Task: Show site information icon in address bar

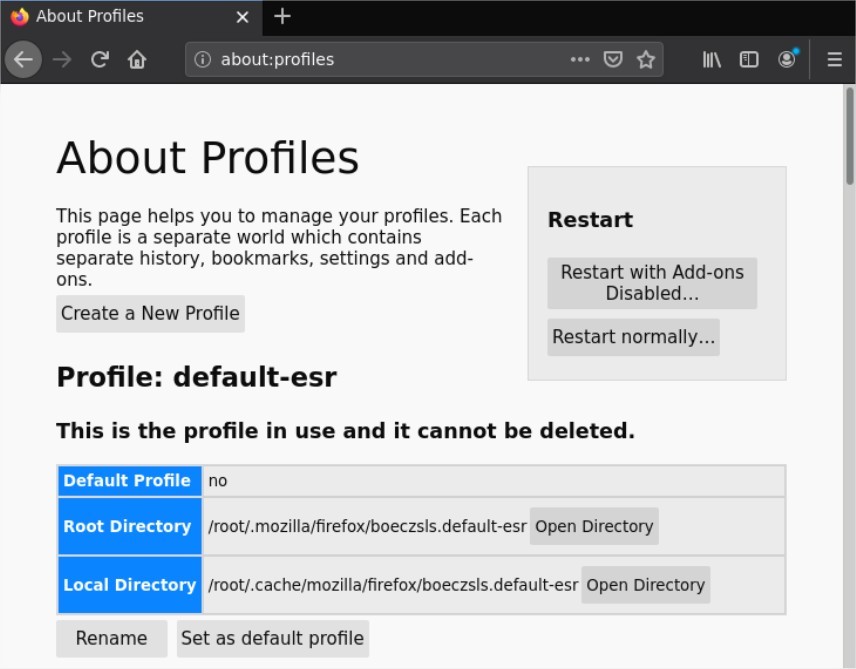Action: (203, 59)
